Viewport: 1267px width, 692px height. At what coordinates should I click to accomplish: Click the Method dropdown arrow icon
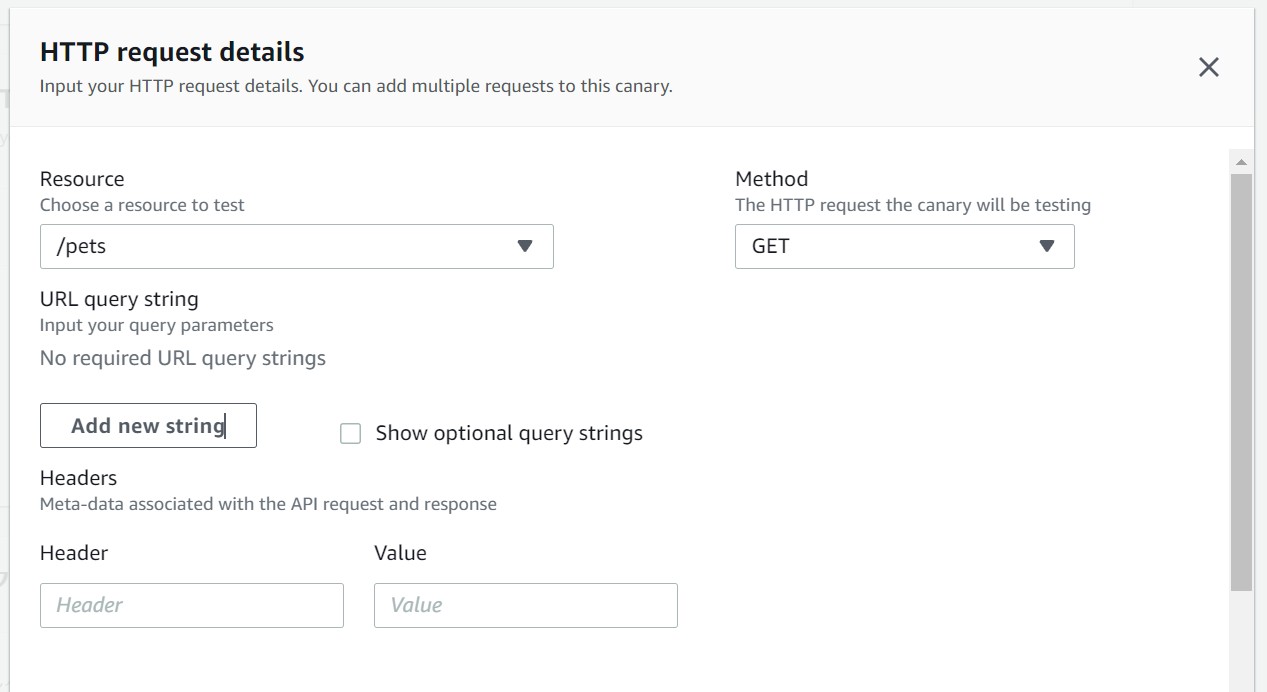pos(1047,247)
